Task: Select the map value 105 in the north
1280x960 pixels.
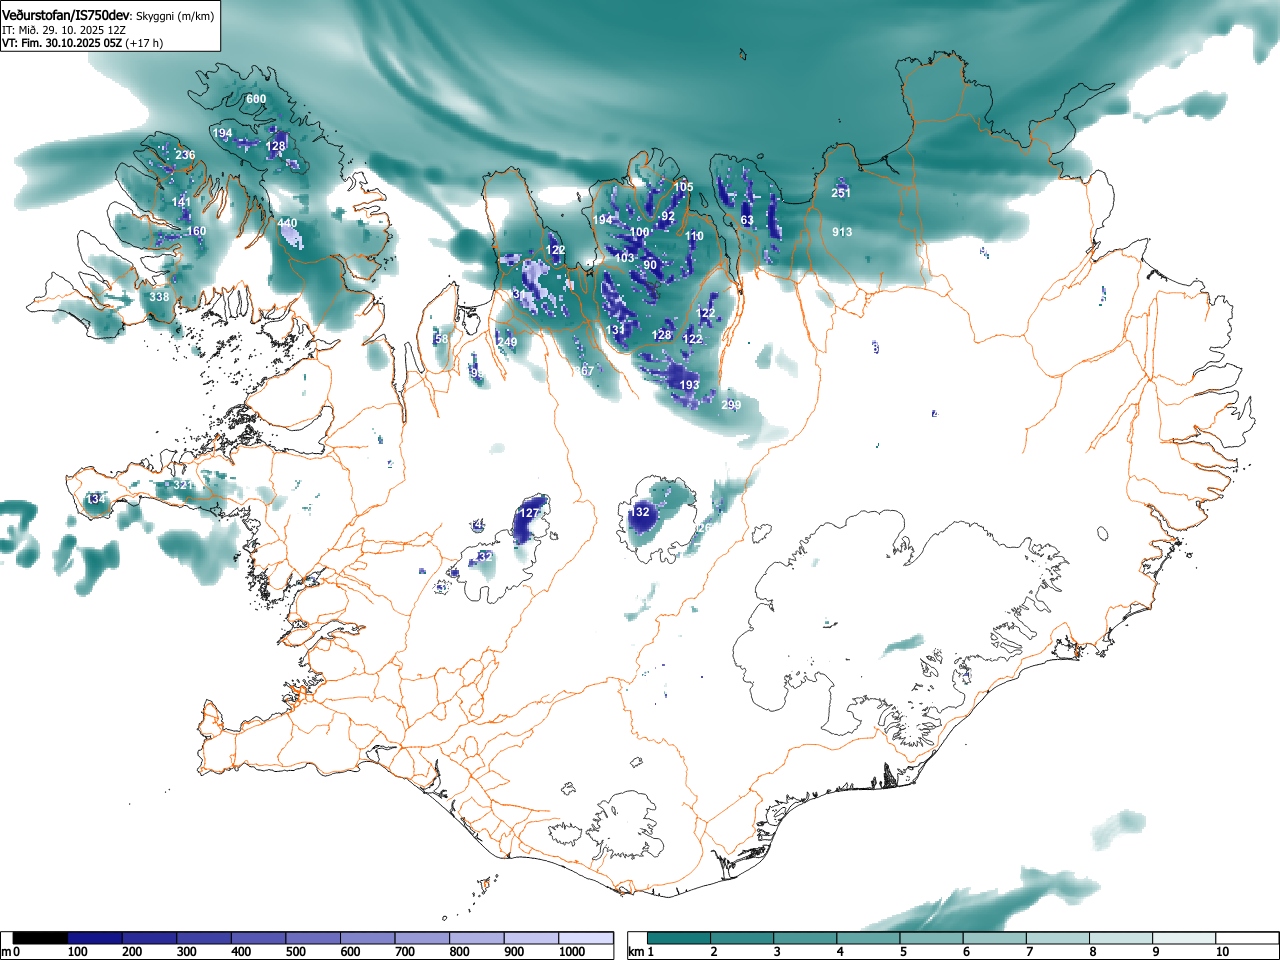Action: click(x=683, y=187)
